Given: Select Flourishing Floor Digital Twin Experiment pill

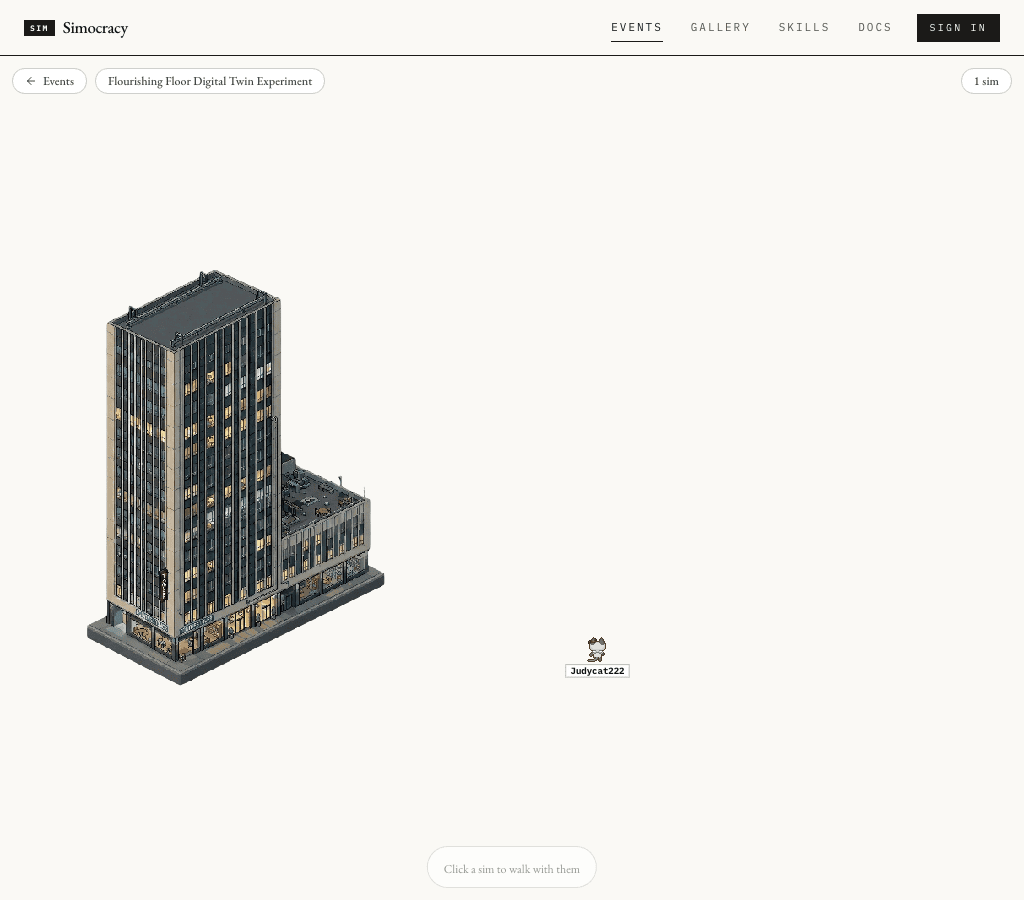Looking at the screenshot, I should click(210, 81).
